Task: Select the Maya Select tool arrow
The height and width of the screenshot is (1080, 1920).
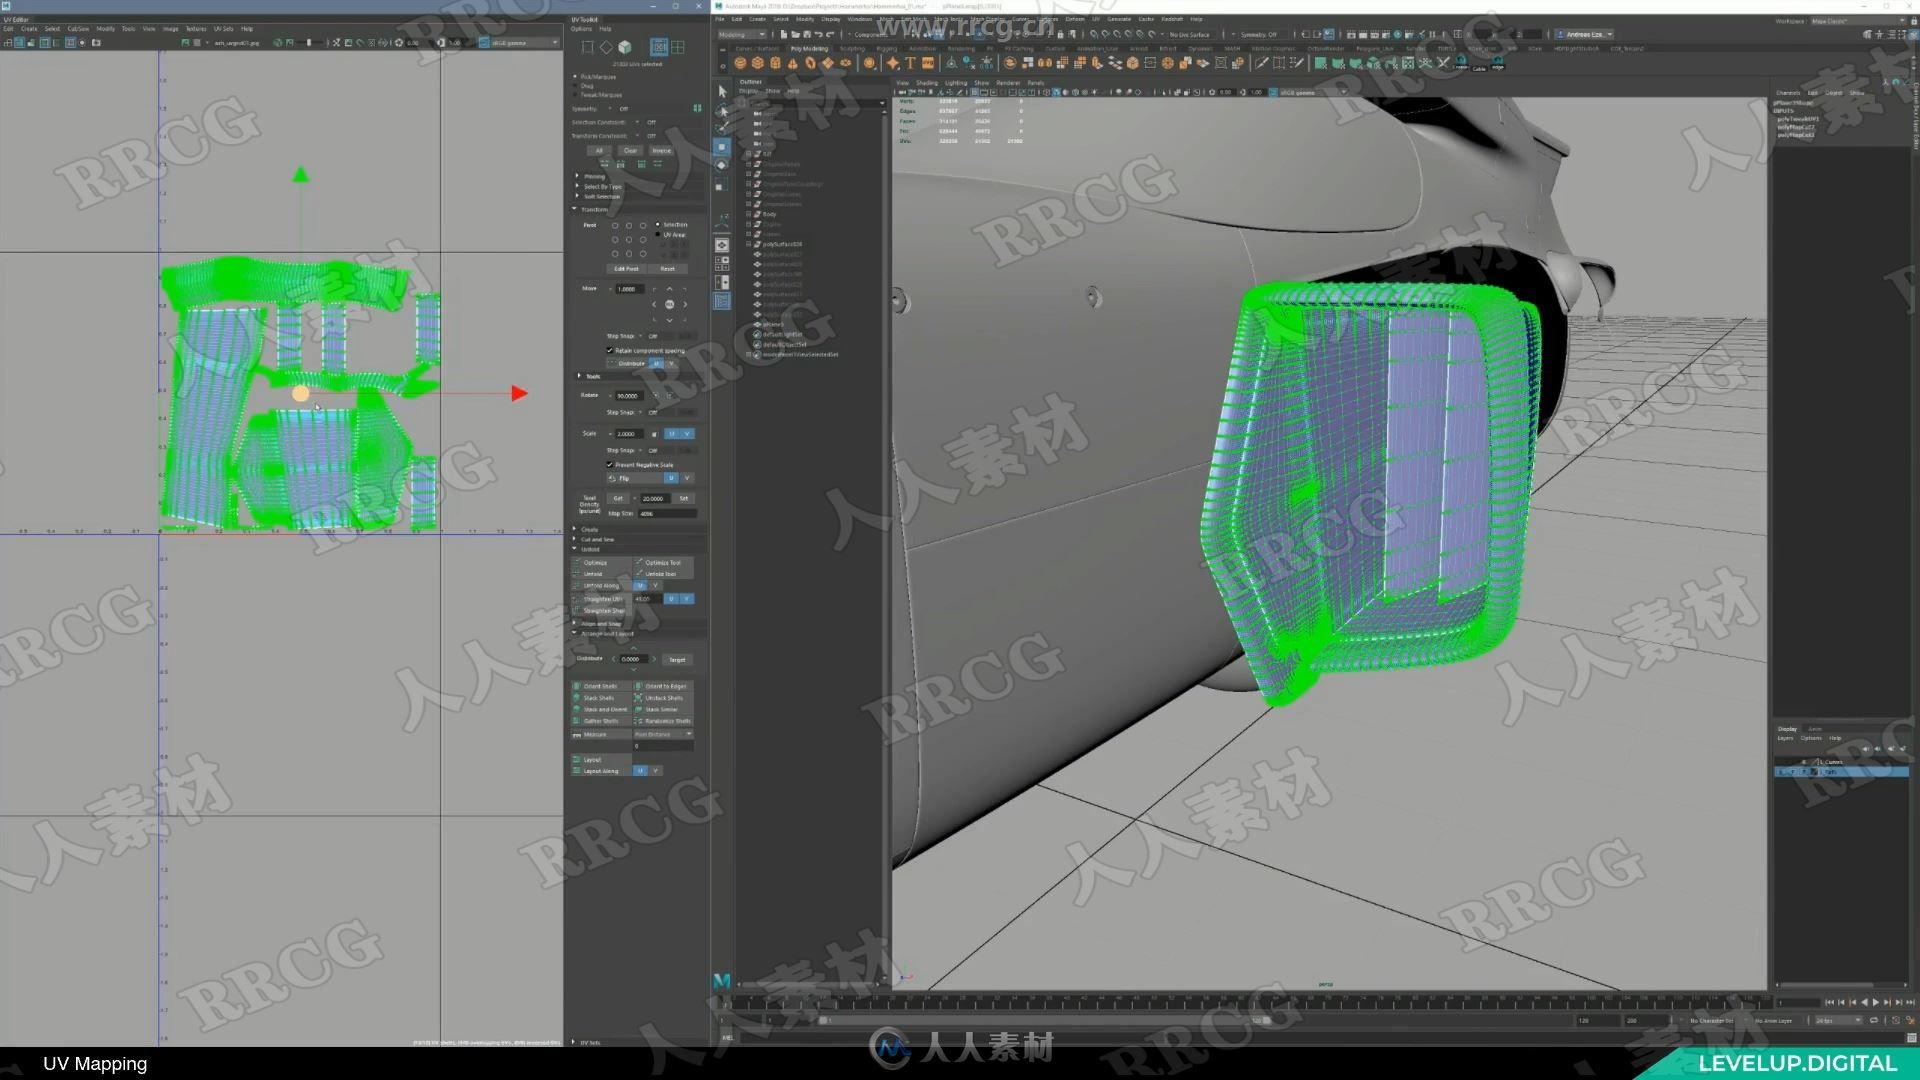Action: (x=722, y=91)
